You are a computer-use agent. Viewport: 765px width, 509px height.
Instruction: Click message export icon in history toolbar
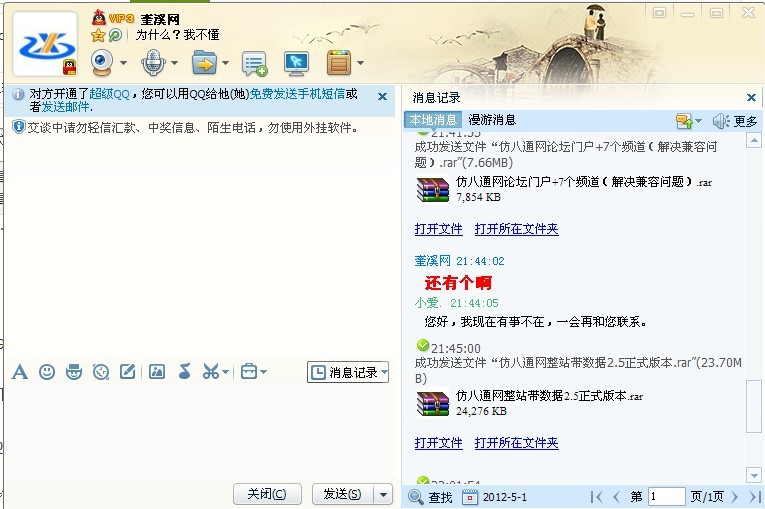684,121
